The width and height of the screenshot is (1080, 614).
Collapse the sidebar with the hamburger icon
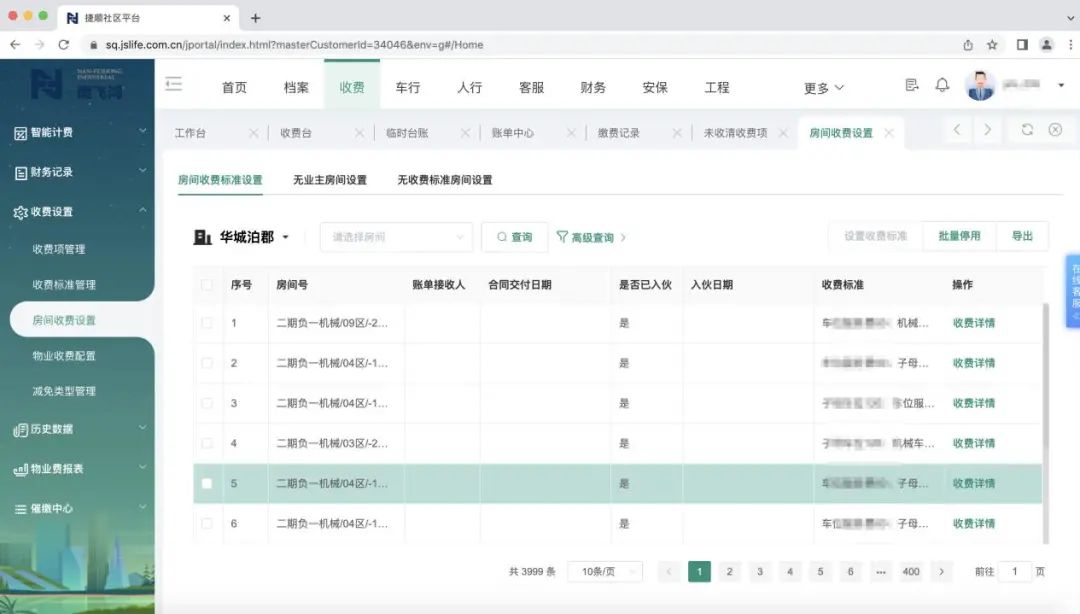(175, 86)
